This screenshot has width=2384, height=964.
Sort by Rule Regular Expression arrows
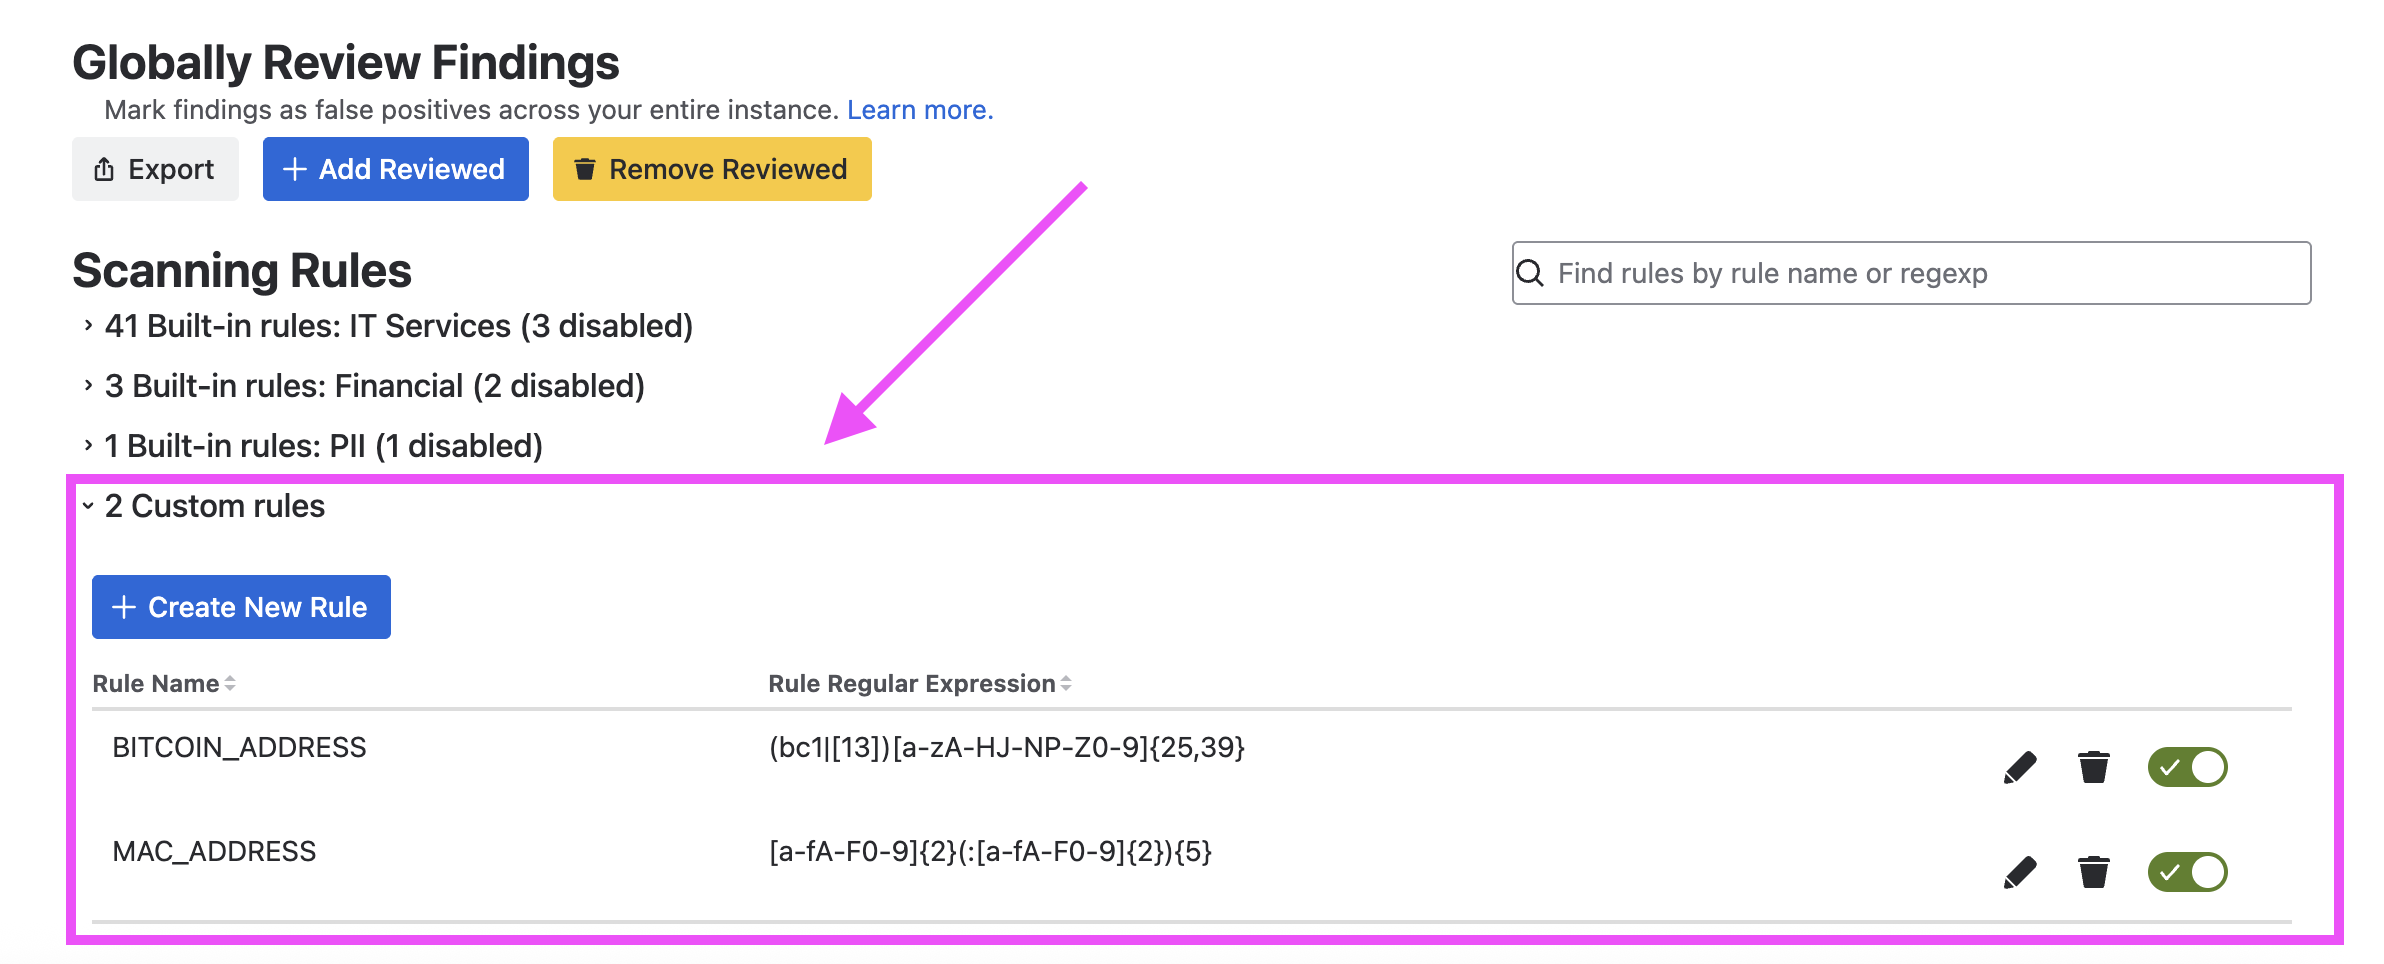[x=1066, y=684]
